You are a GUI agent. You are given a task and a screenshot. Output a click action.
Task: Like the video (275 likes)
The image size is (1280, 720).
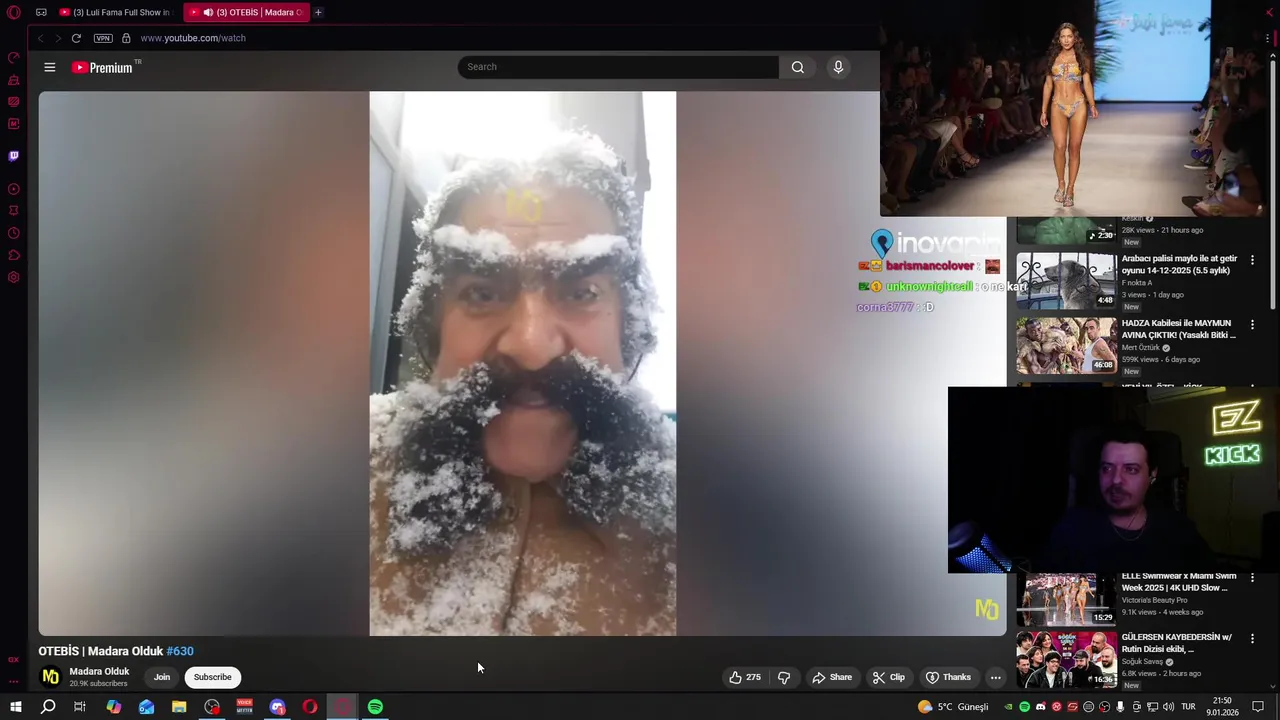click(x=745, y=677)
